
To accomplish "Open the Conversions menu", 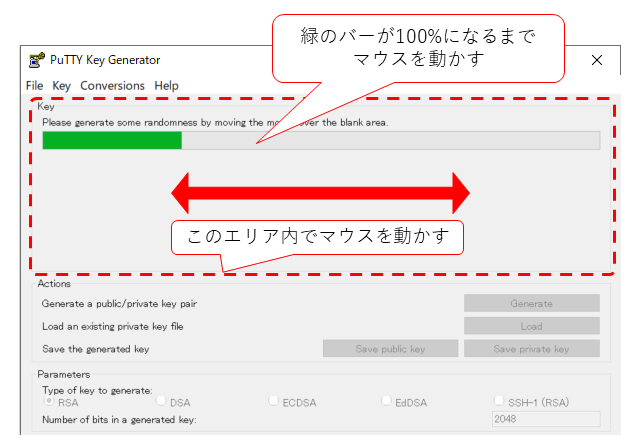I will [x=112, y=86].
